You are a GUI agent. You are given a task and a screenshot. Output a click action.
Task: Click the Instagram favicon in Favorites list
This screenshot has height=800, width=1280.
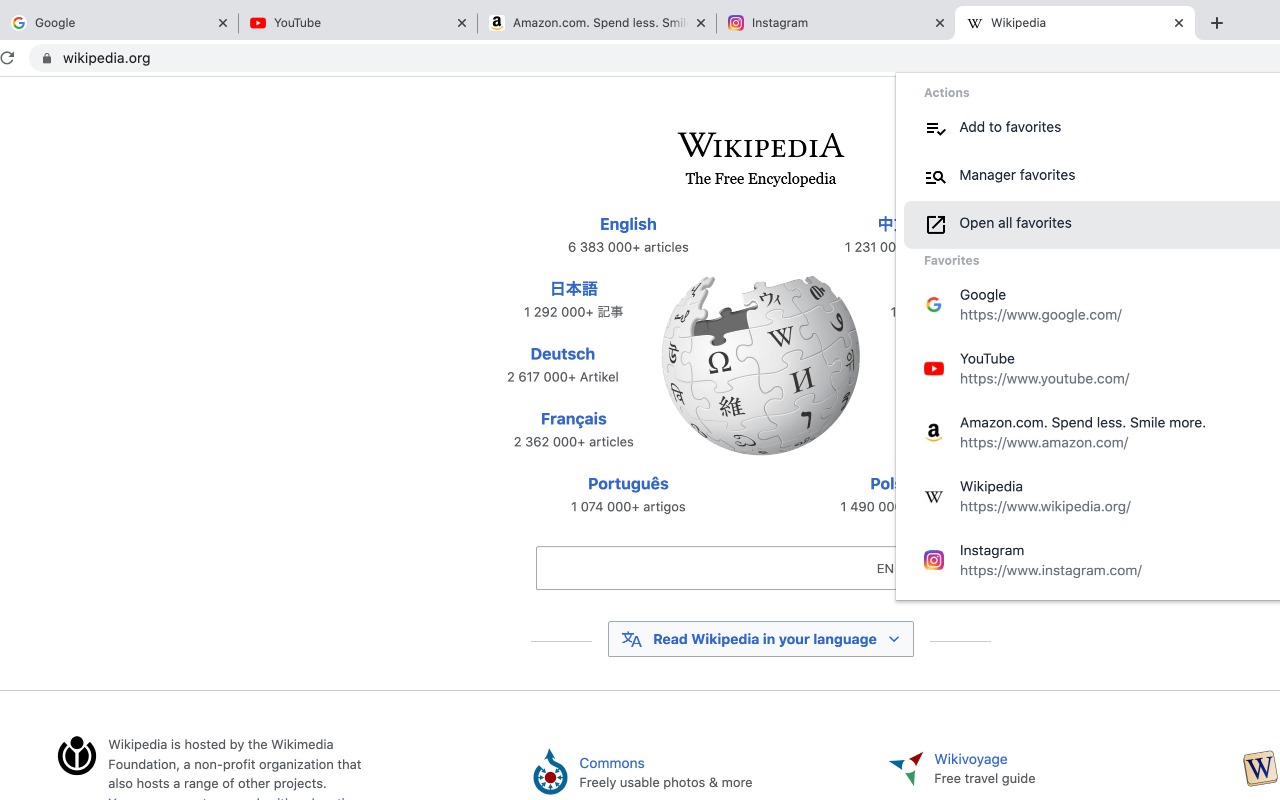click(934, 561)
